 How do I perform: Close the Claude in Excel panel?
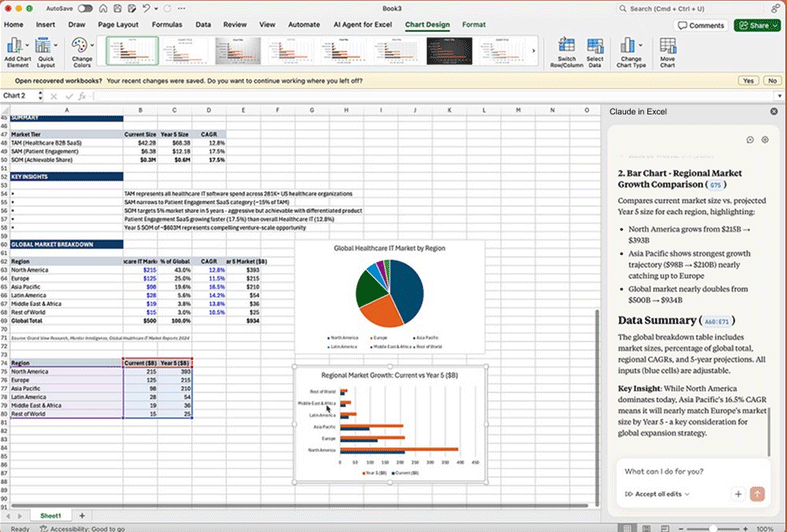click(773, 112)
